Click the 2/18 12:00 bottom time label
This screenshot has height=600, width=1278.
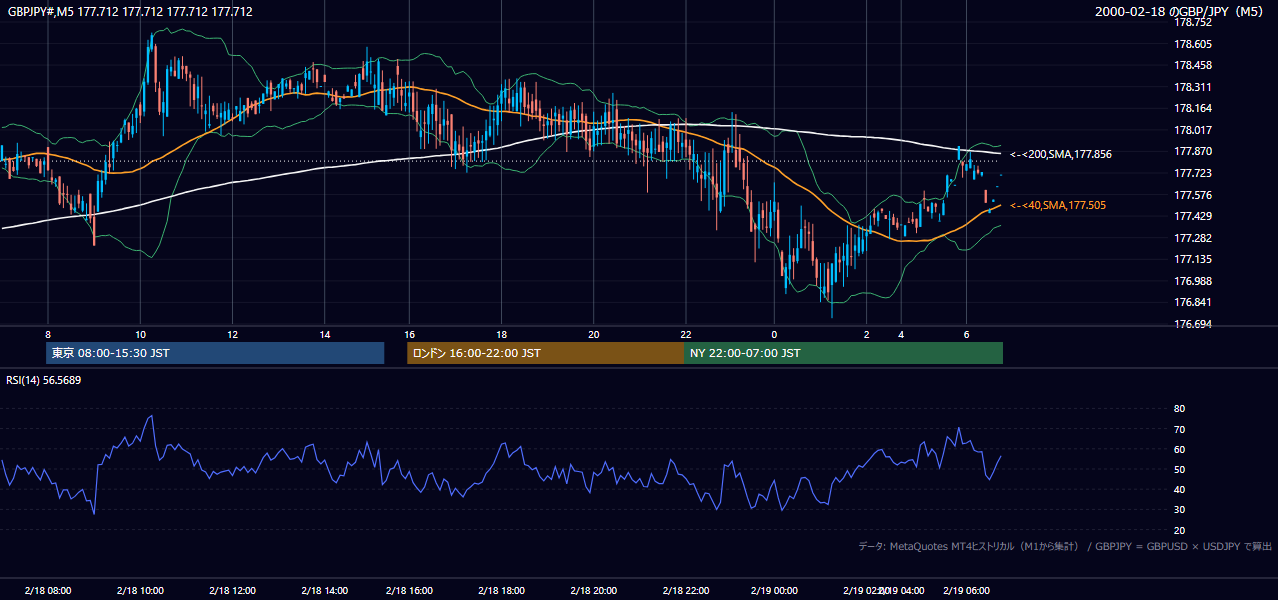pos(232,591)
